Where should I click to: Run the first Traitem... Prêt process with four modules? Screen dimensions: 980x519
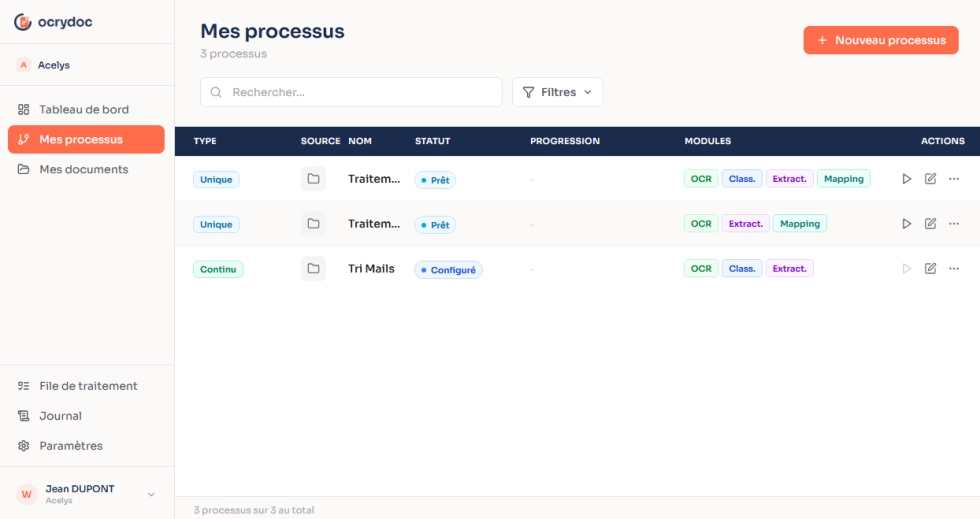[x=906, y=179]
